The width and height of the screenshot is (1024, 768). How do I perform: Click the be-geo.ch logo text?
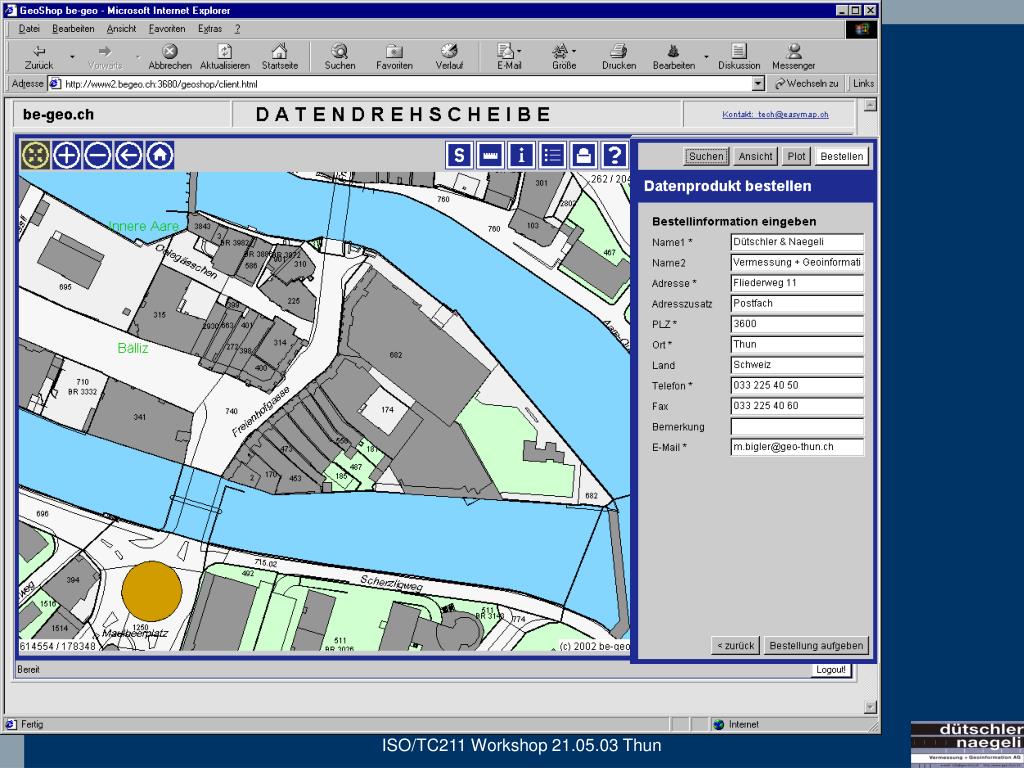pos(58,115)
